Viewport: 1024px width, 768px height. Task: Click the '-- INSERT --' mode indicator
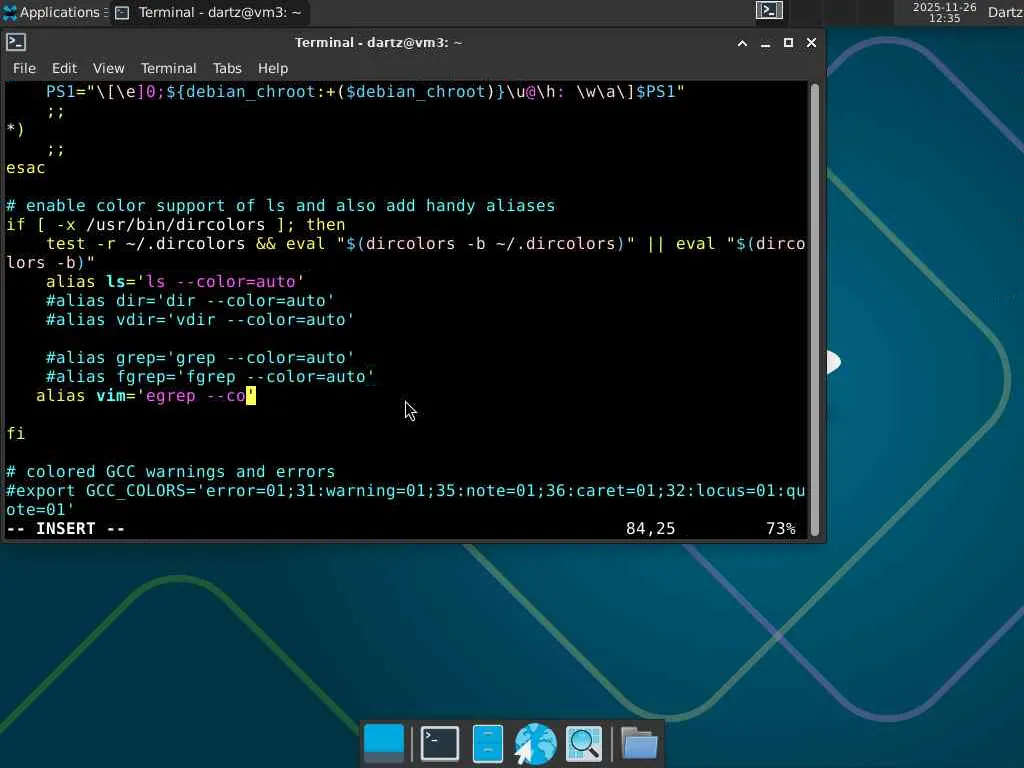(65, 528)
